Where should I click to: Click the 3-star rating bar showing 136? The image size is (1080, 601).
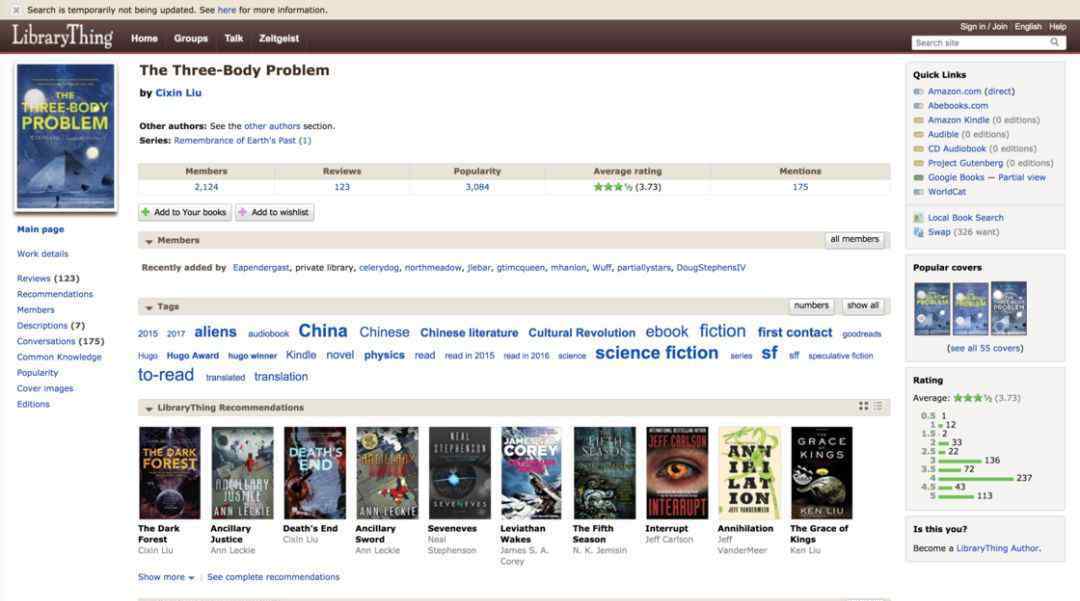(959, 461)
